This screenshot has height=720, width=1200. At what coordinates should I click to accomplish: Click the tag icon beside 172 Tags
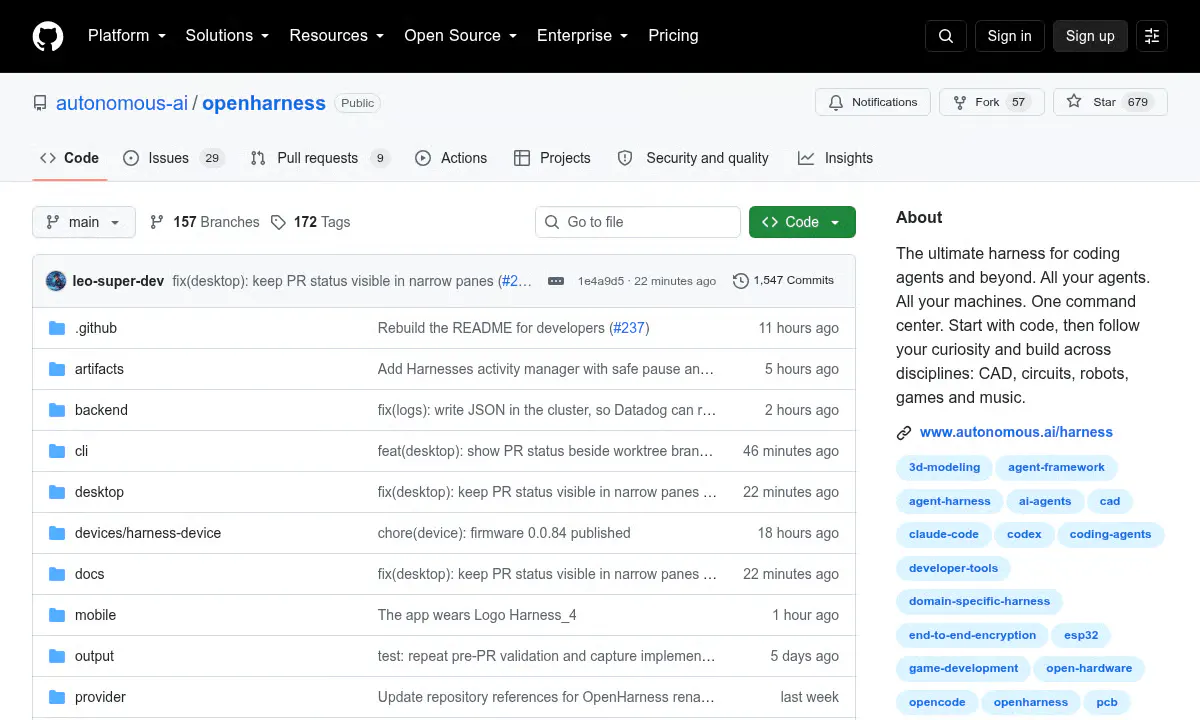point(278,222)
